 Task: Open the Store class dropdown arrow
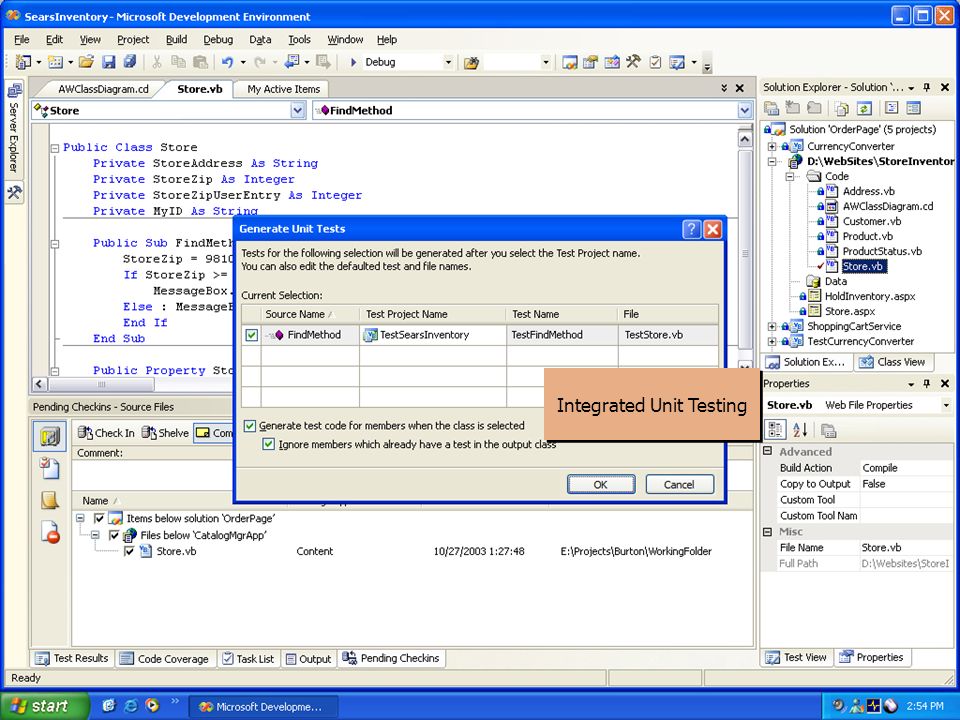tap(298, 110)
